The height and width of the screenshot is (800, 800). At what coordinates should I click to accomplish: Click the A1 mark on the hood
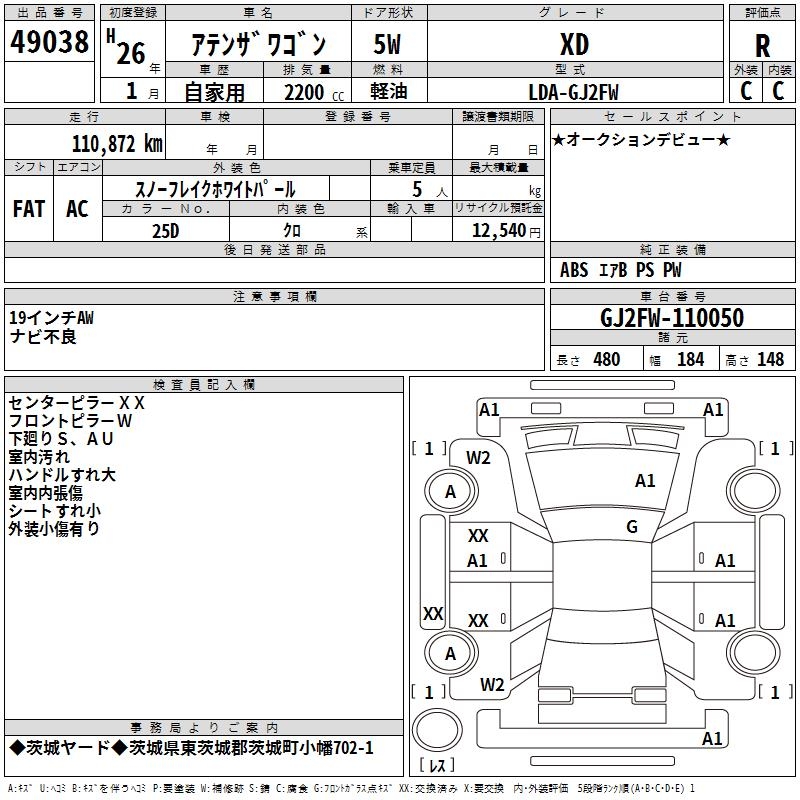click(645, 481)
